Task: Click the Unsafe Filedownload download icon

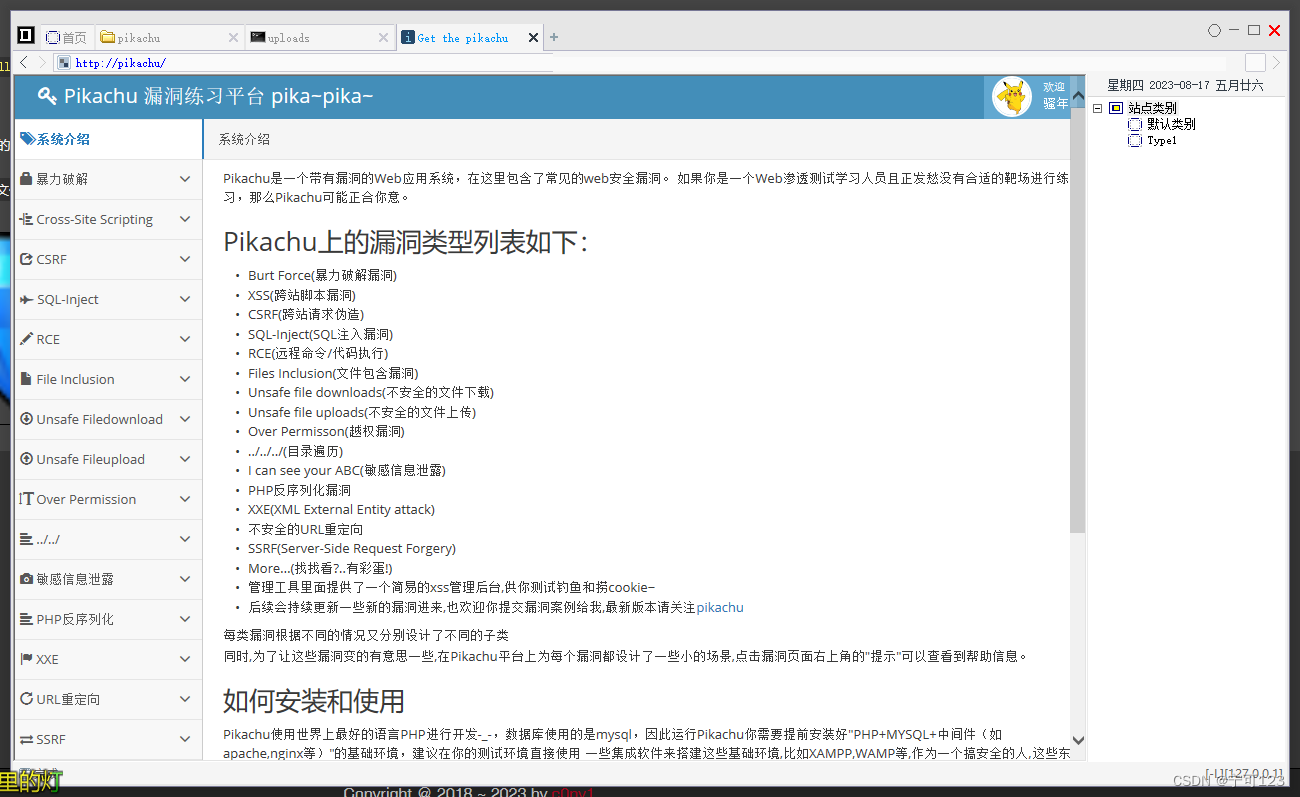Action: coord(27,419)
